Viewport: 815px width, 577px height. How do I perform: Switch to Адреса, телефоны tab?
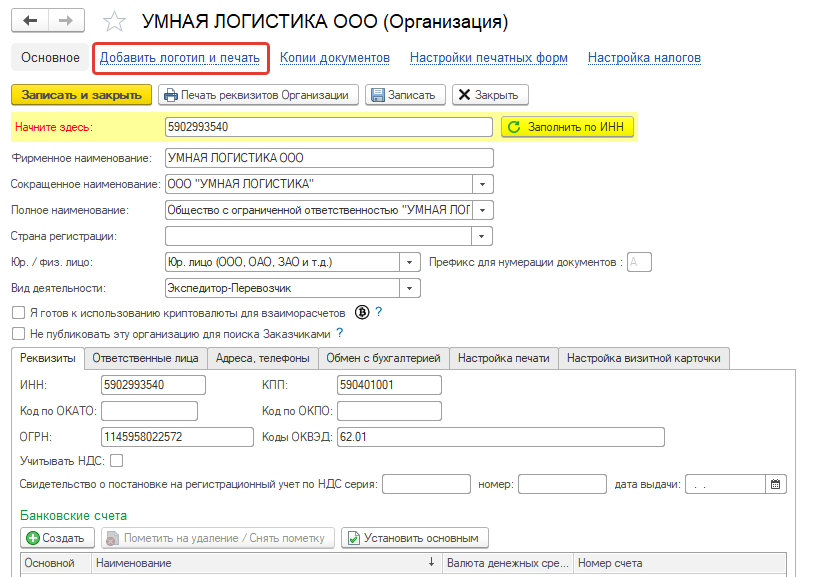262,358
